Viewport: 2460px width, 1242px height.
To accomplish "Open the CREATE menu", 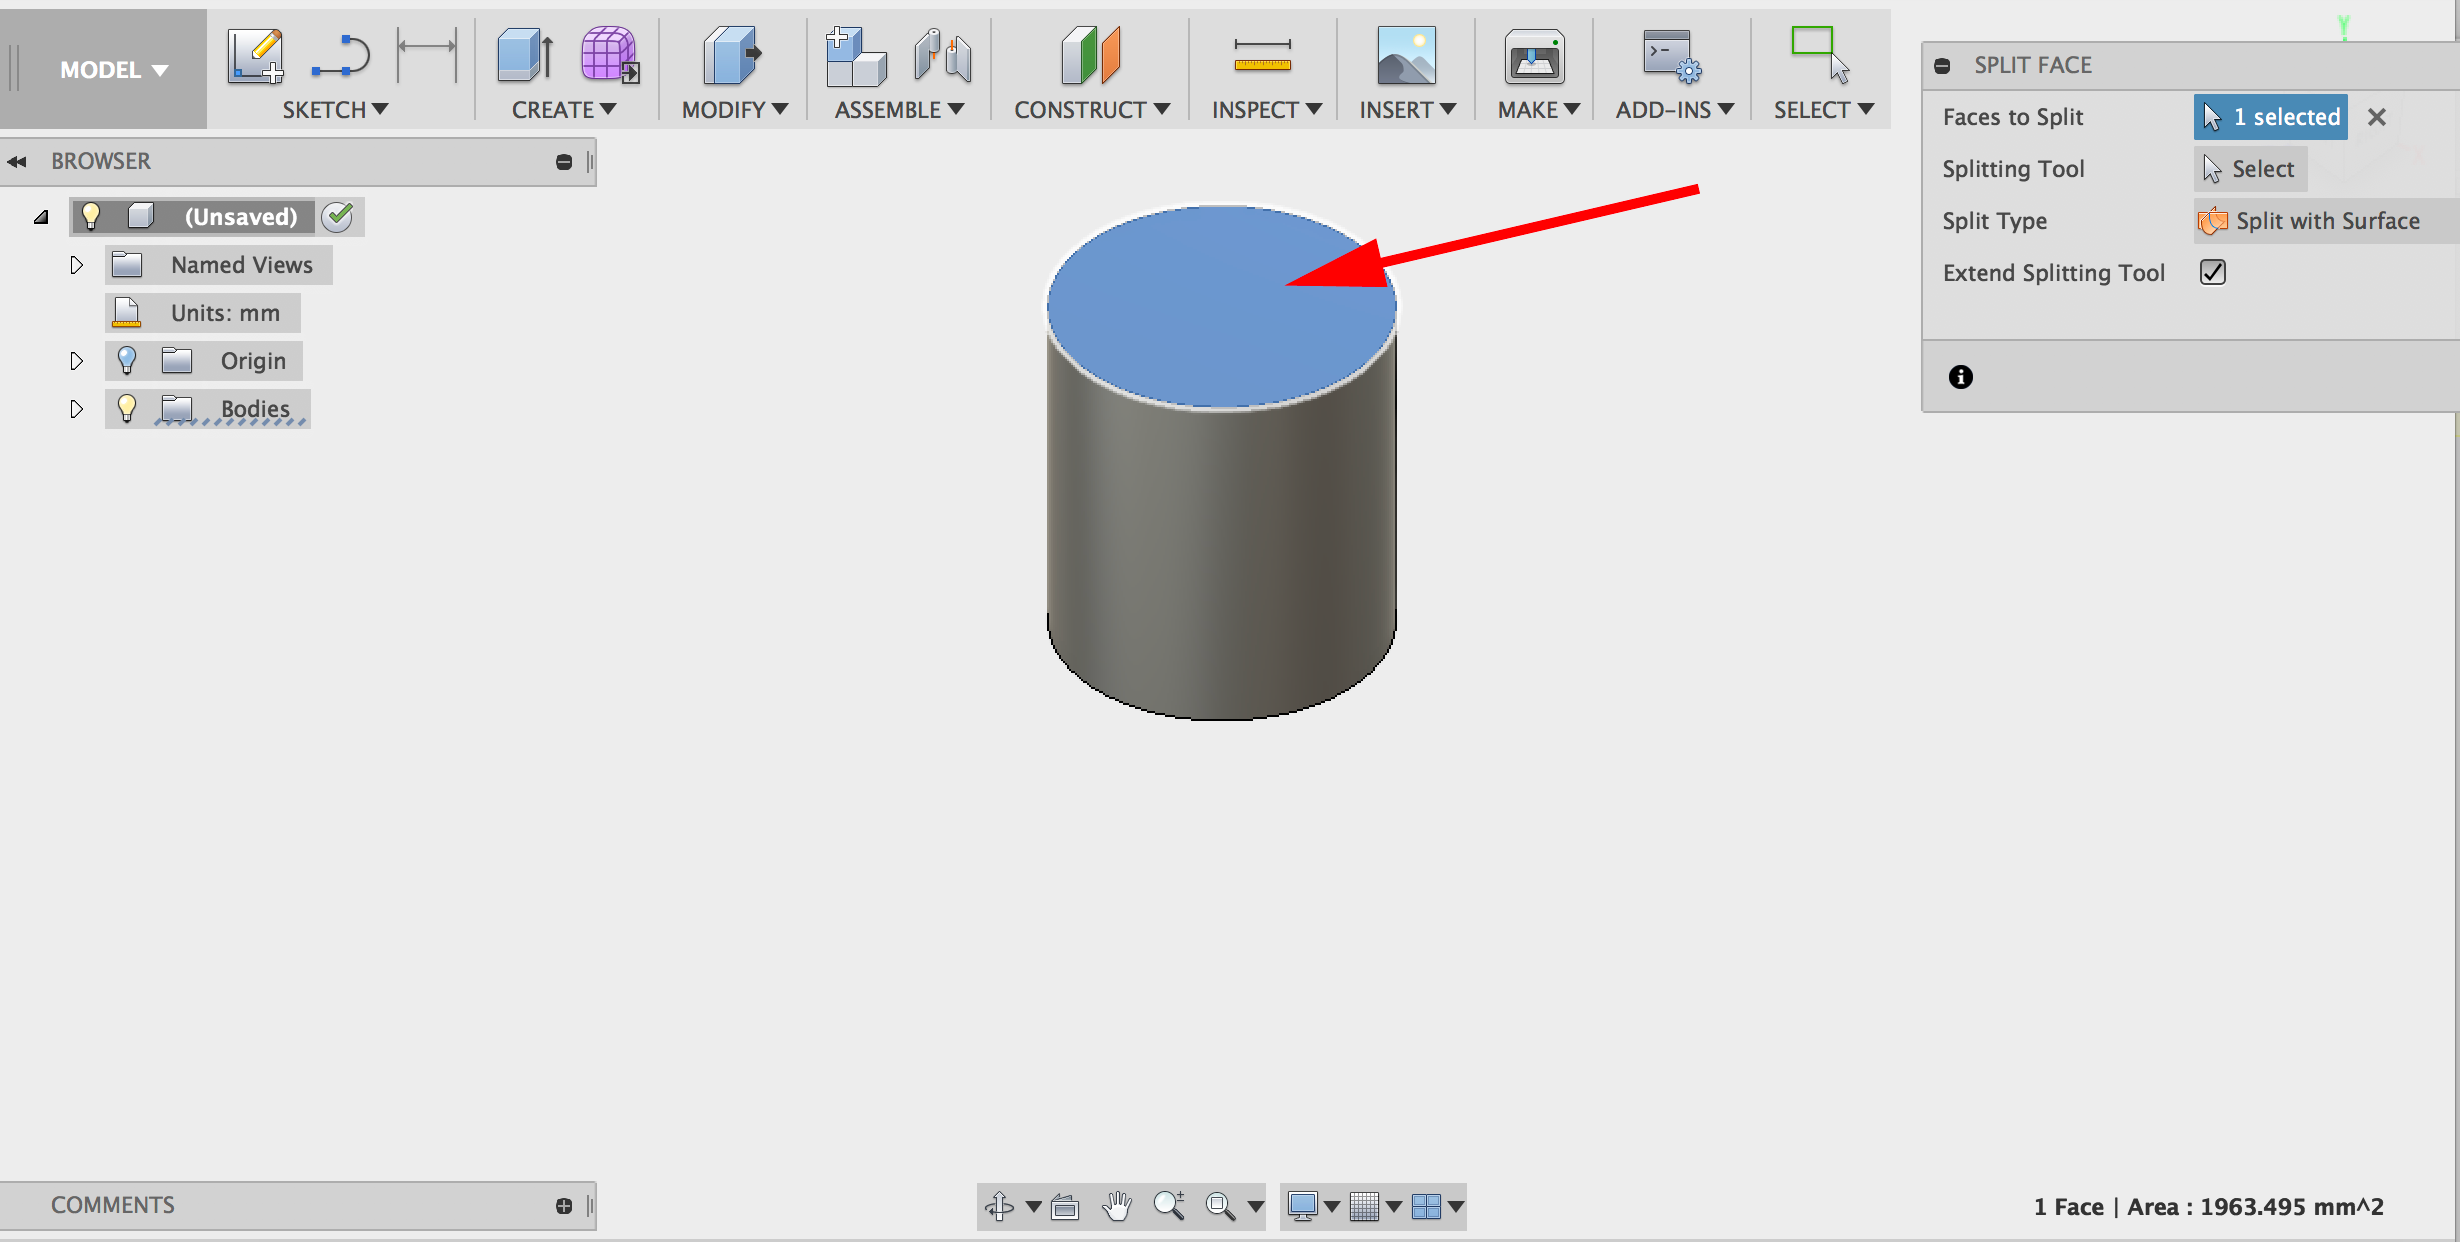I will 564,110.
